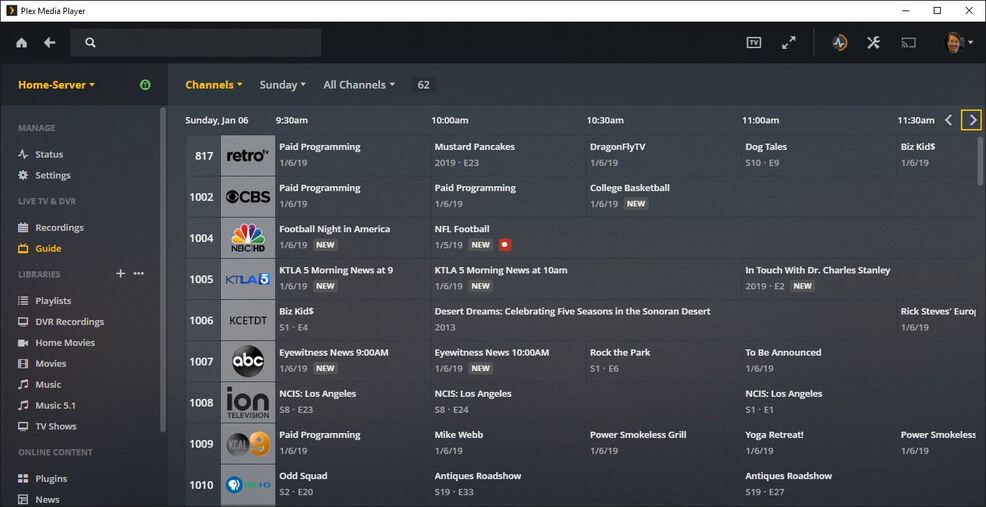986x507 pixels.
Task: Open Antiques Roadshow S19 E33
Action: click(x=586, y=484)
